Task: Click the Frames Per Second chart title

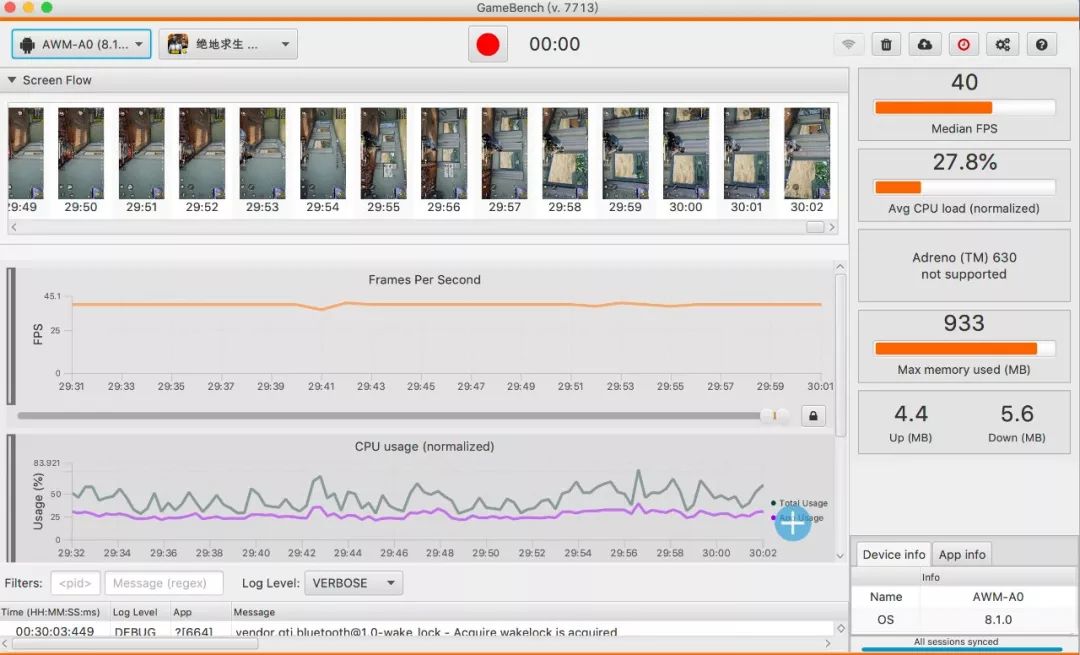Action: click(424, 280)
